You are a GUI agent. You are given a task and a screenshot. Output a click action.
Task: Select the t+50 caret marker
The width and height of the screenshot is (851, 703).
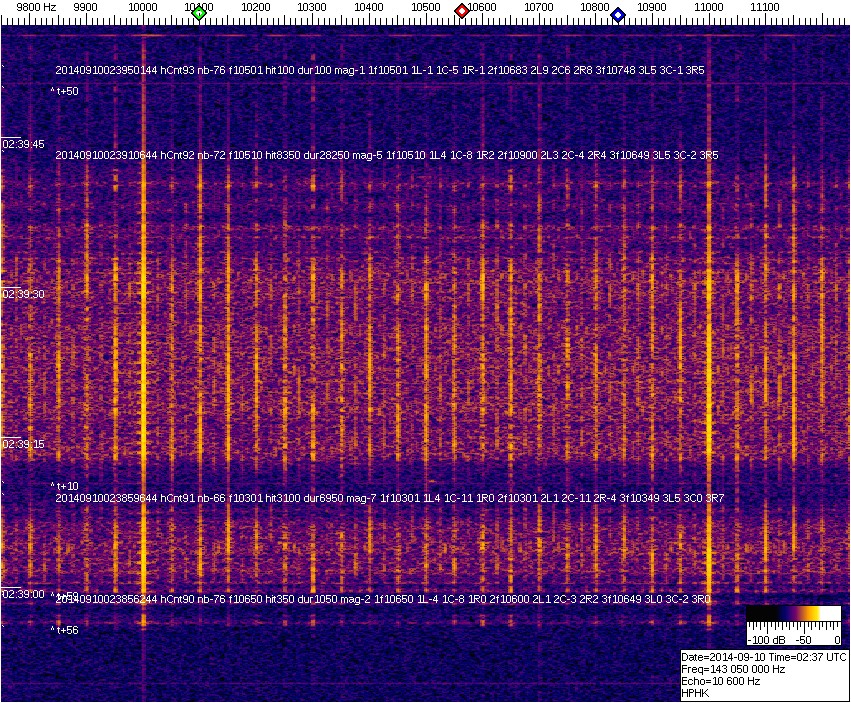(x=65, y=91)
